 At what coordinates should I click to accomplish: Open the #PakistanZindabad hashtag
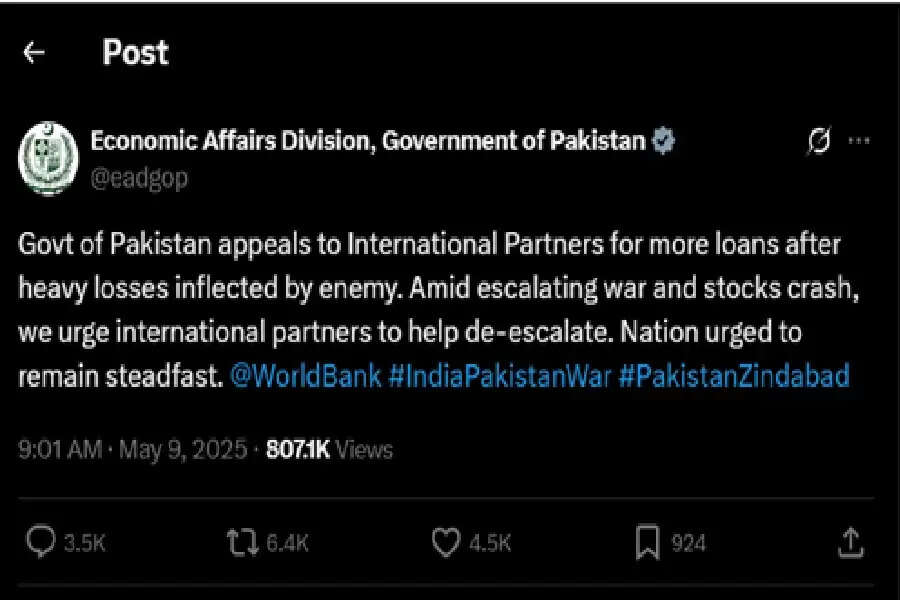coord(734,377)
